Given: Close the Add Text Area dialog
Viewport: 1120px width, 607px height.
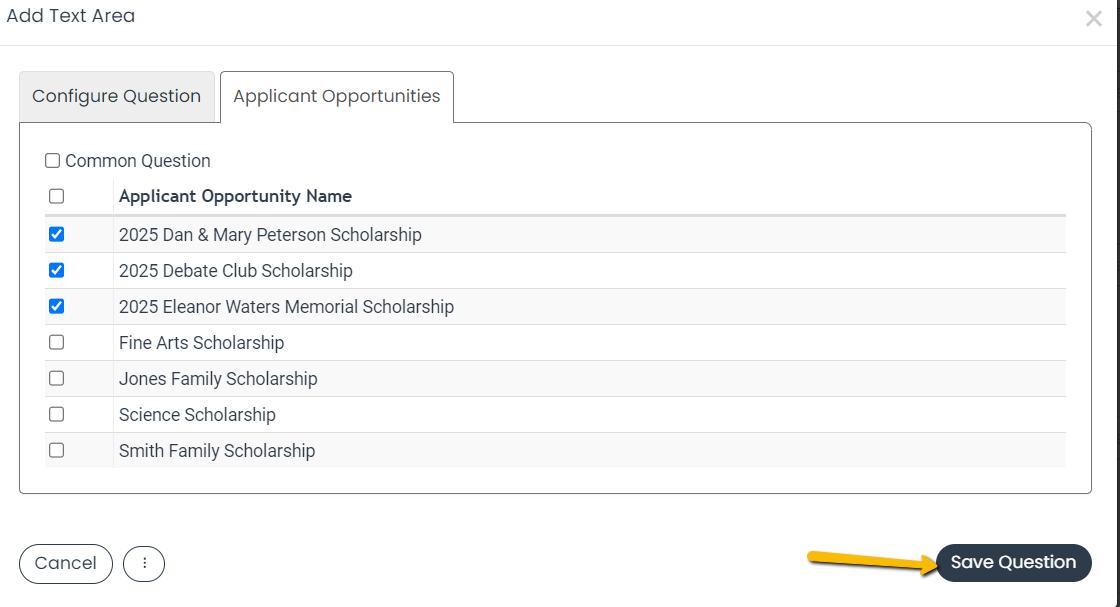Looking at the screenshot, I should (1094, 19).
